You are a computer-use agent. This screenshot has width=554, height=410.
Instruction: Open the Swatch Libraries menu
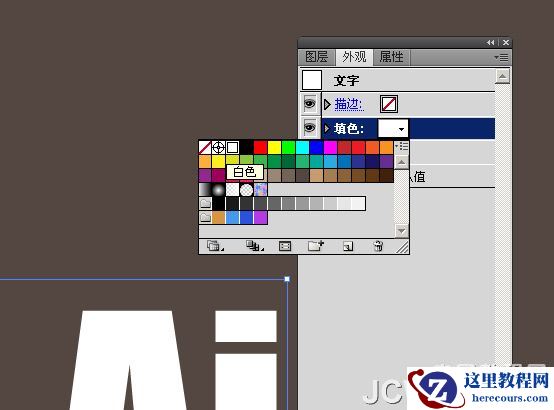(x=214, y=246)
